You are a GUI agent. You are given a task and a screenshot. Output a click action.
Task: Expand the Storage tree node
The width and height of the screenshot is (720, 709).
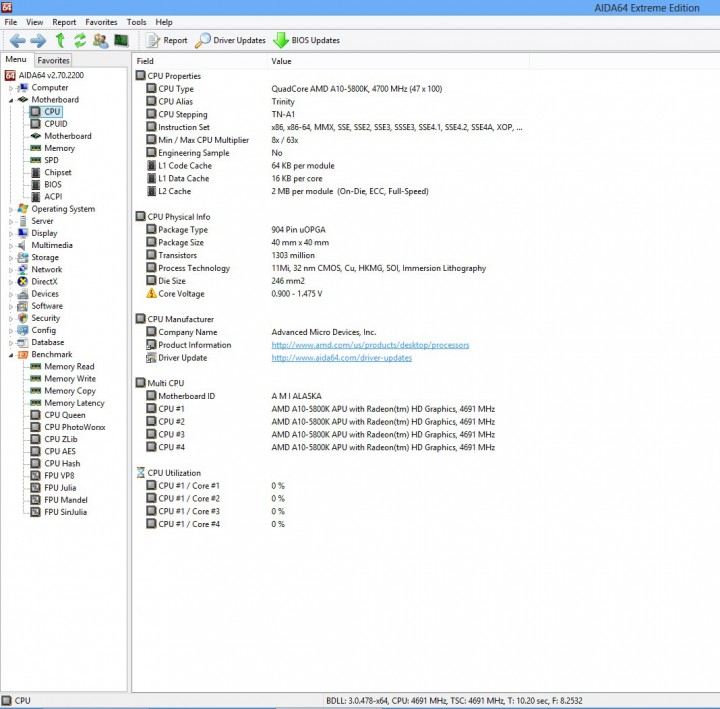[x=11, y=258]
